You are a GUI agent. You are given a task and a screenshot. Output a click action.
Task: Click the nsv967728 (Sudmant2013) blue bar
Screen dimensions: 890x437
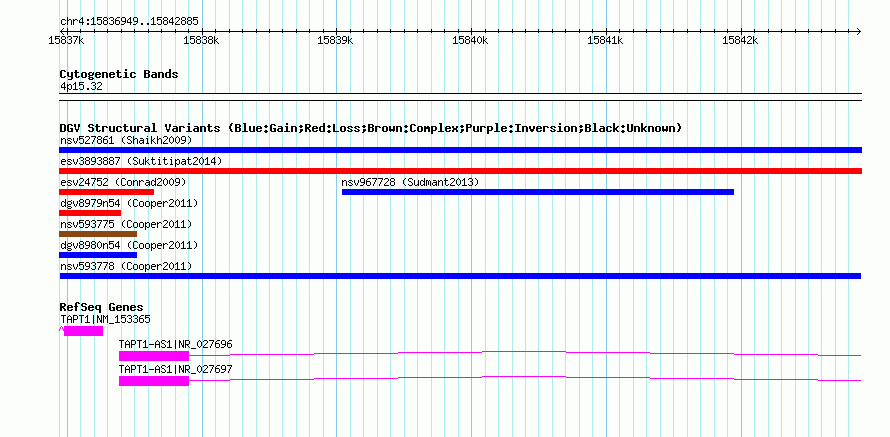point(538,192)
